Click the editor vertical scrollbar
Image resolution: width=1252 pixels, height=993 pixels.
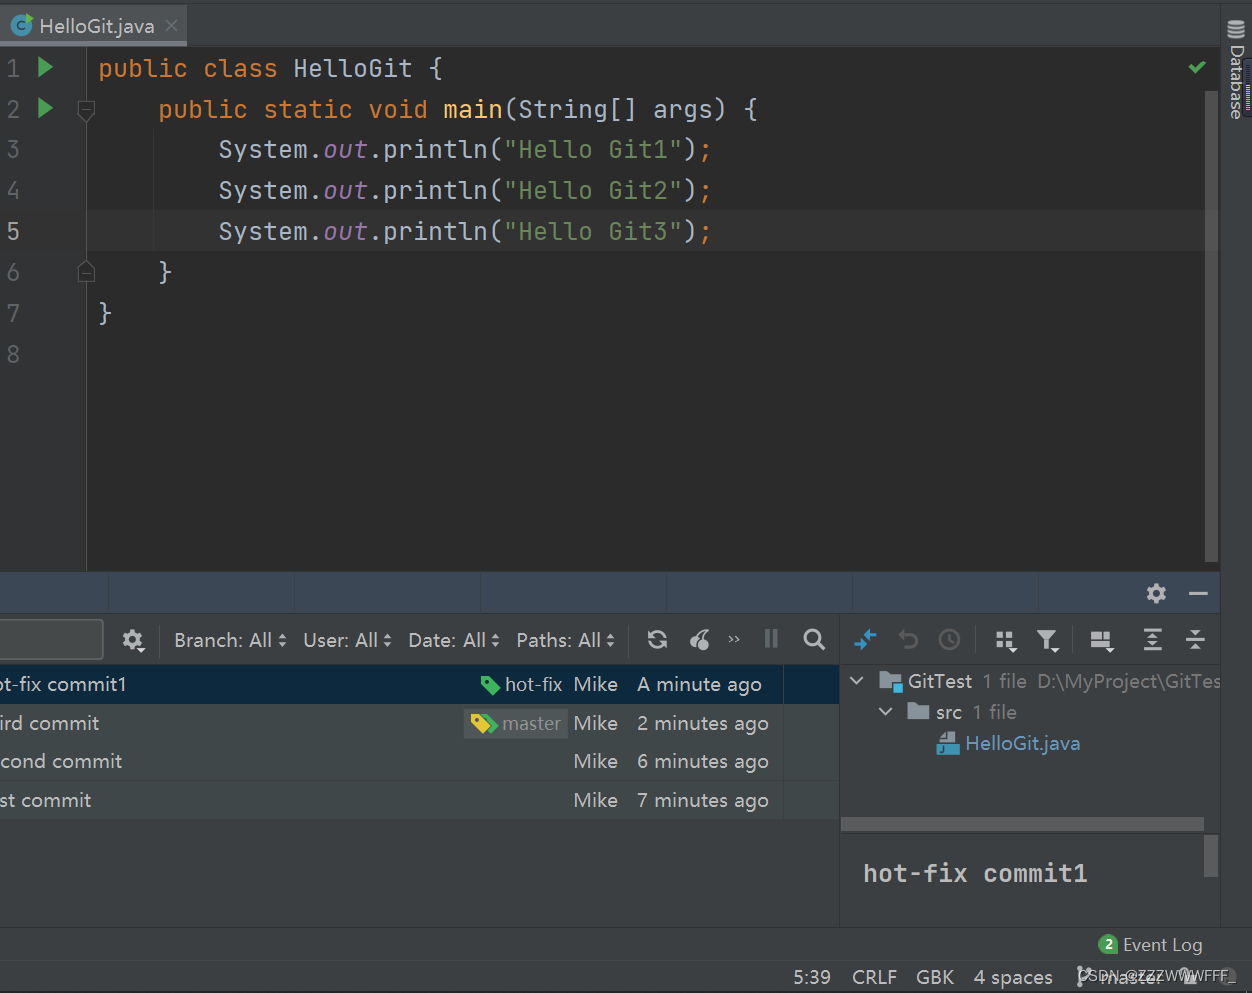[1211, 325]
